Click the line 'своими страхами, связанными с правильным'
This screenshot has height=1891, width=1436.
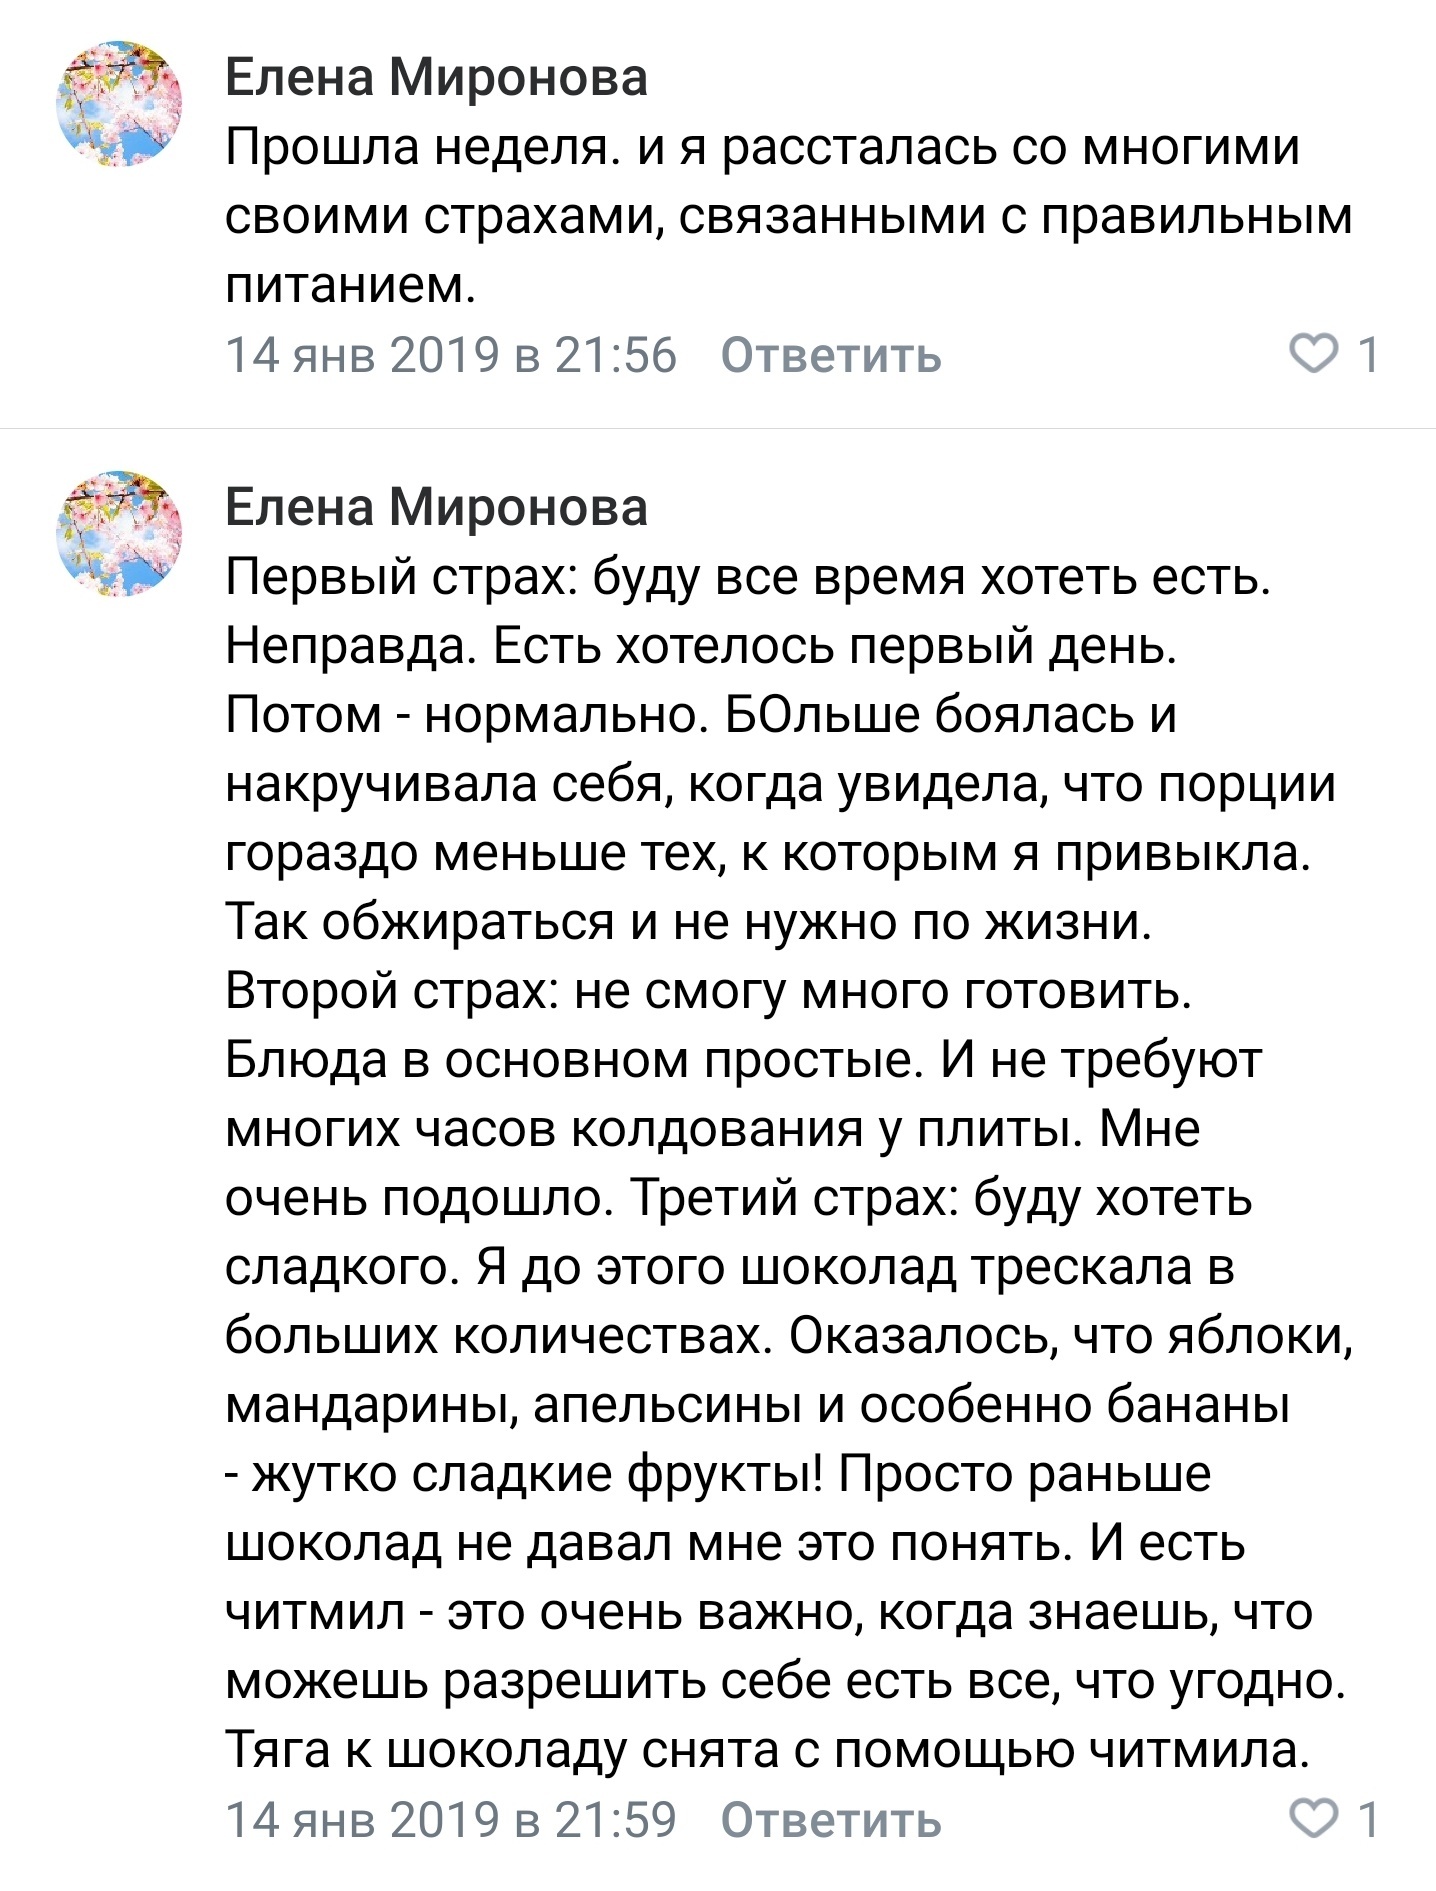(788, 217)
